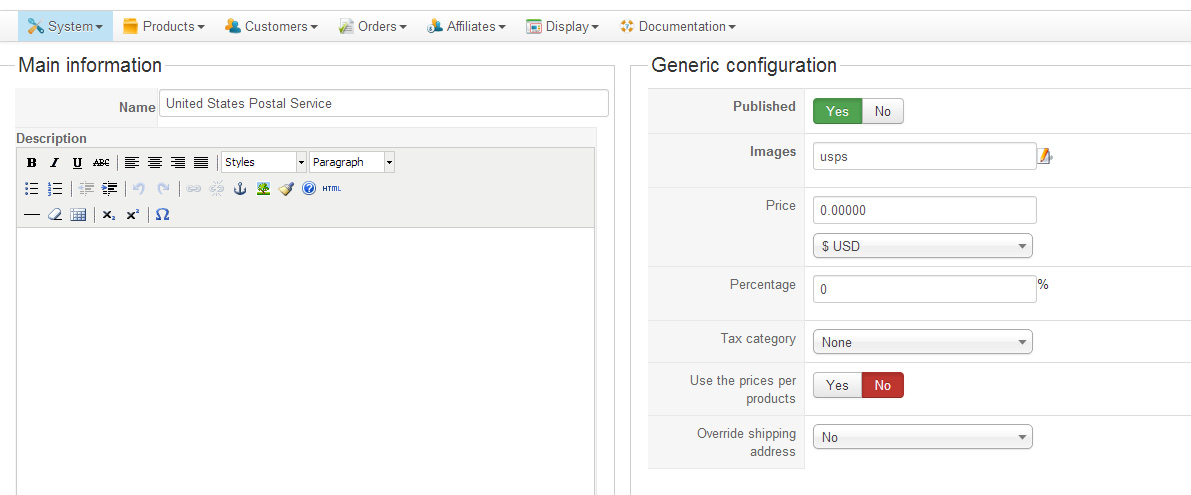Apply italic formatting in the editor
This screenshot has height=495, width=1191.
(x=54, y=163)
